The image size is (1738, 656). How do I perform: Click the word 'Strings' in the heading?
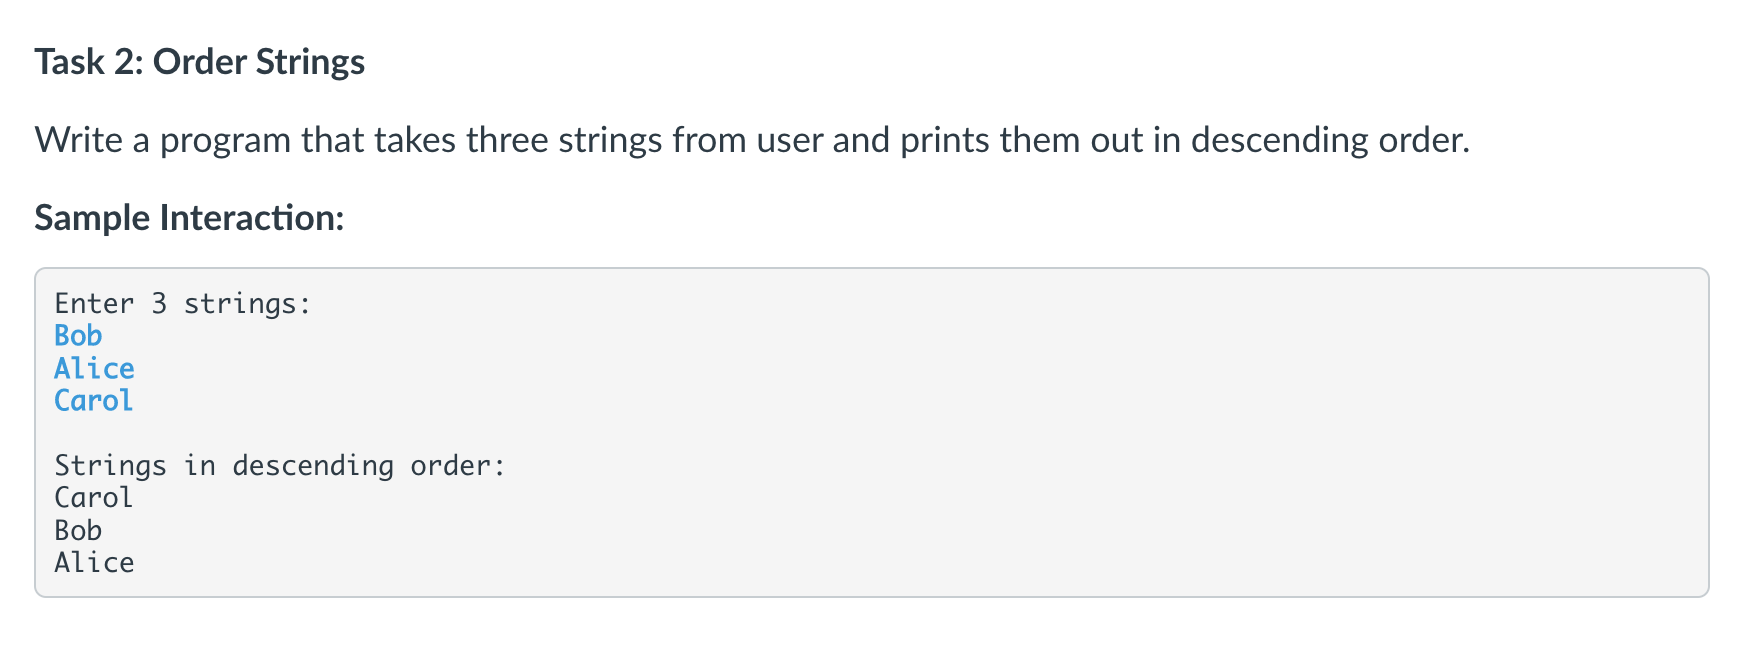coord(310,62)
